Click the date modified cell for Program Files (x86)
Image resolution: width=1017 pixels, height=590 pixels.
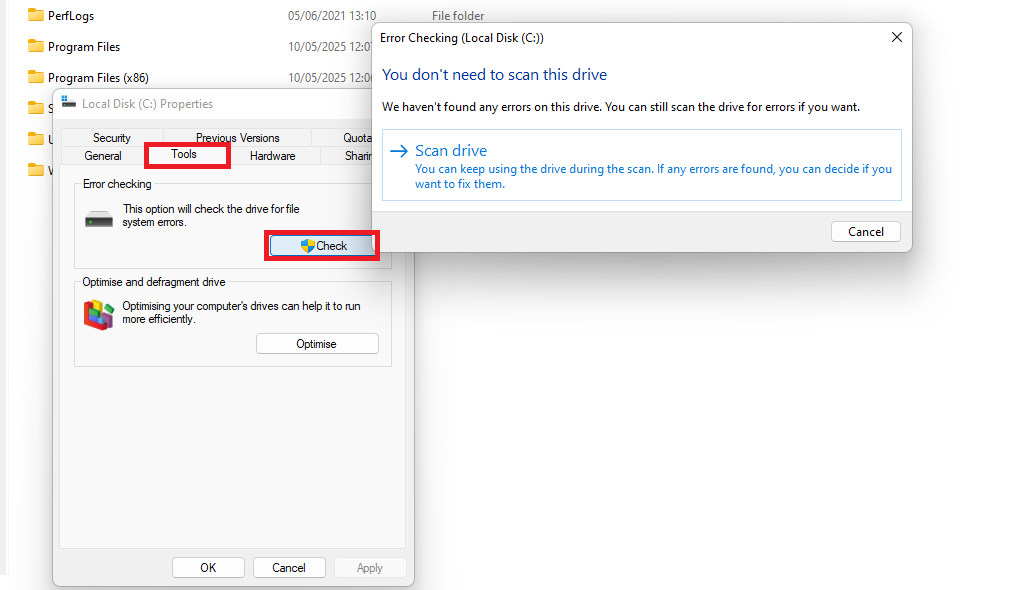pos(329,78)
